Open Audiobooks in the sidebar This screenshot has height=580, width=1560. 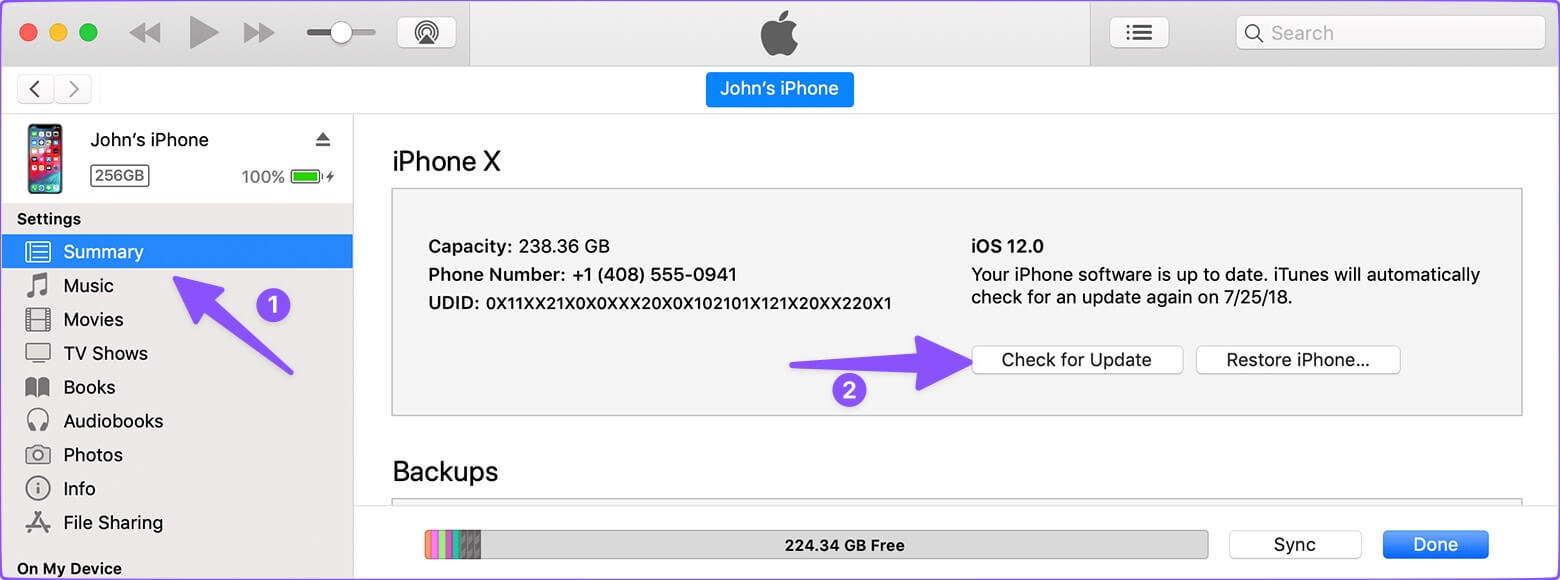(176, 421)
